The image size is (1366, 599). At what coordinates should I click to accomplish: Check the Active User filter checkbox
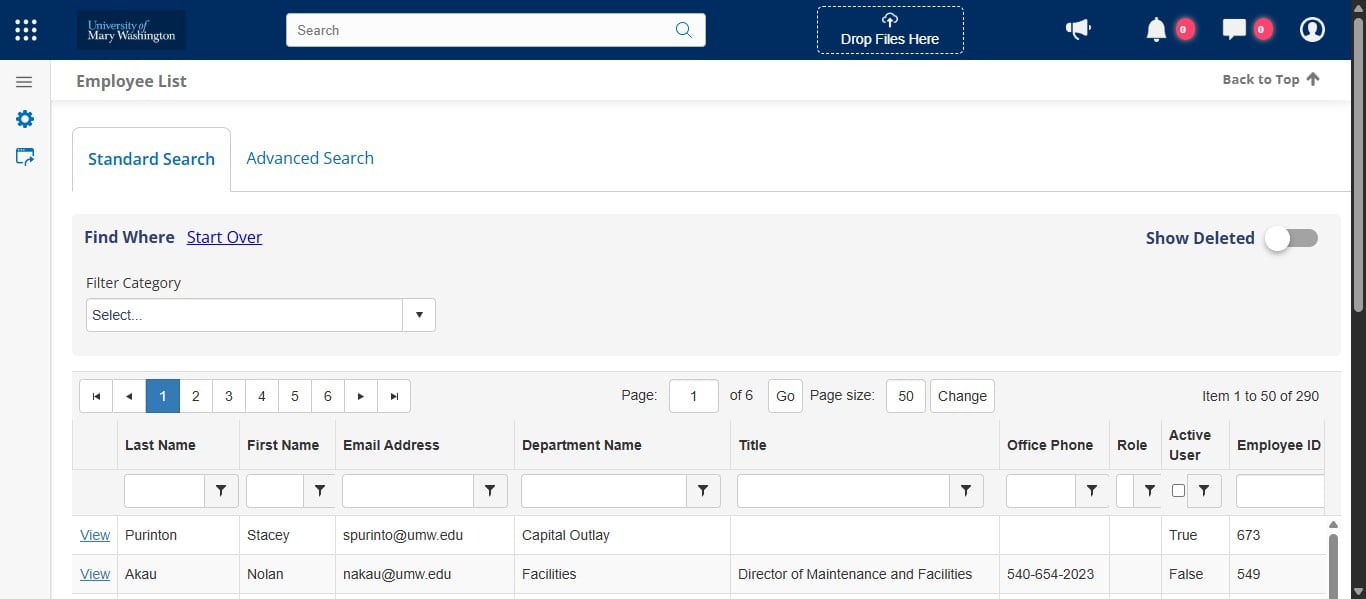click(1178, 490)
